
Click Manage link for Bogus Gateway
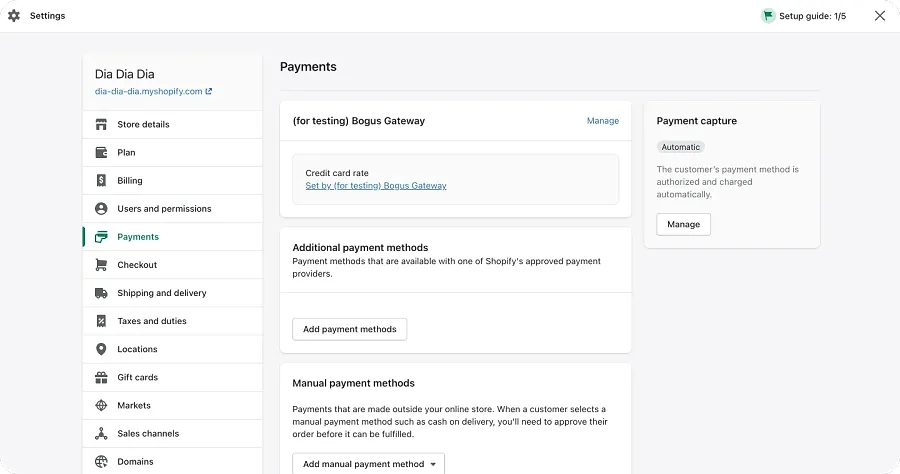click(x=603, y=121)
